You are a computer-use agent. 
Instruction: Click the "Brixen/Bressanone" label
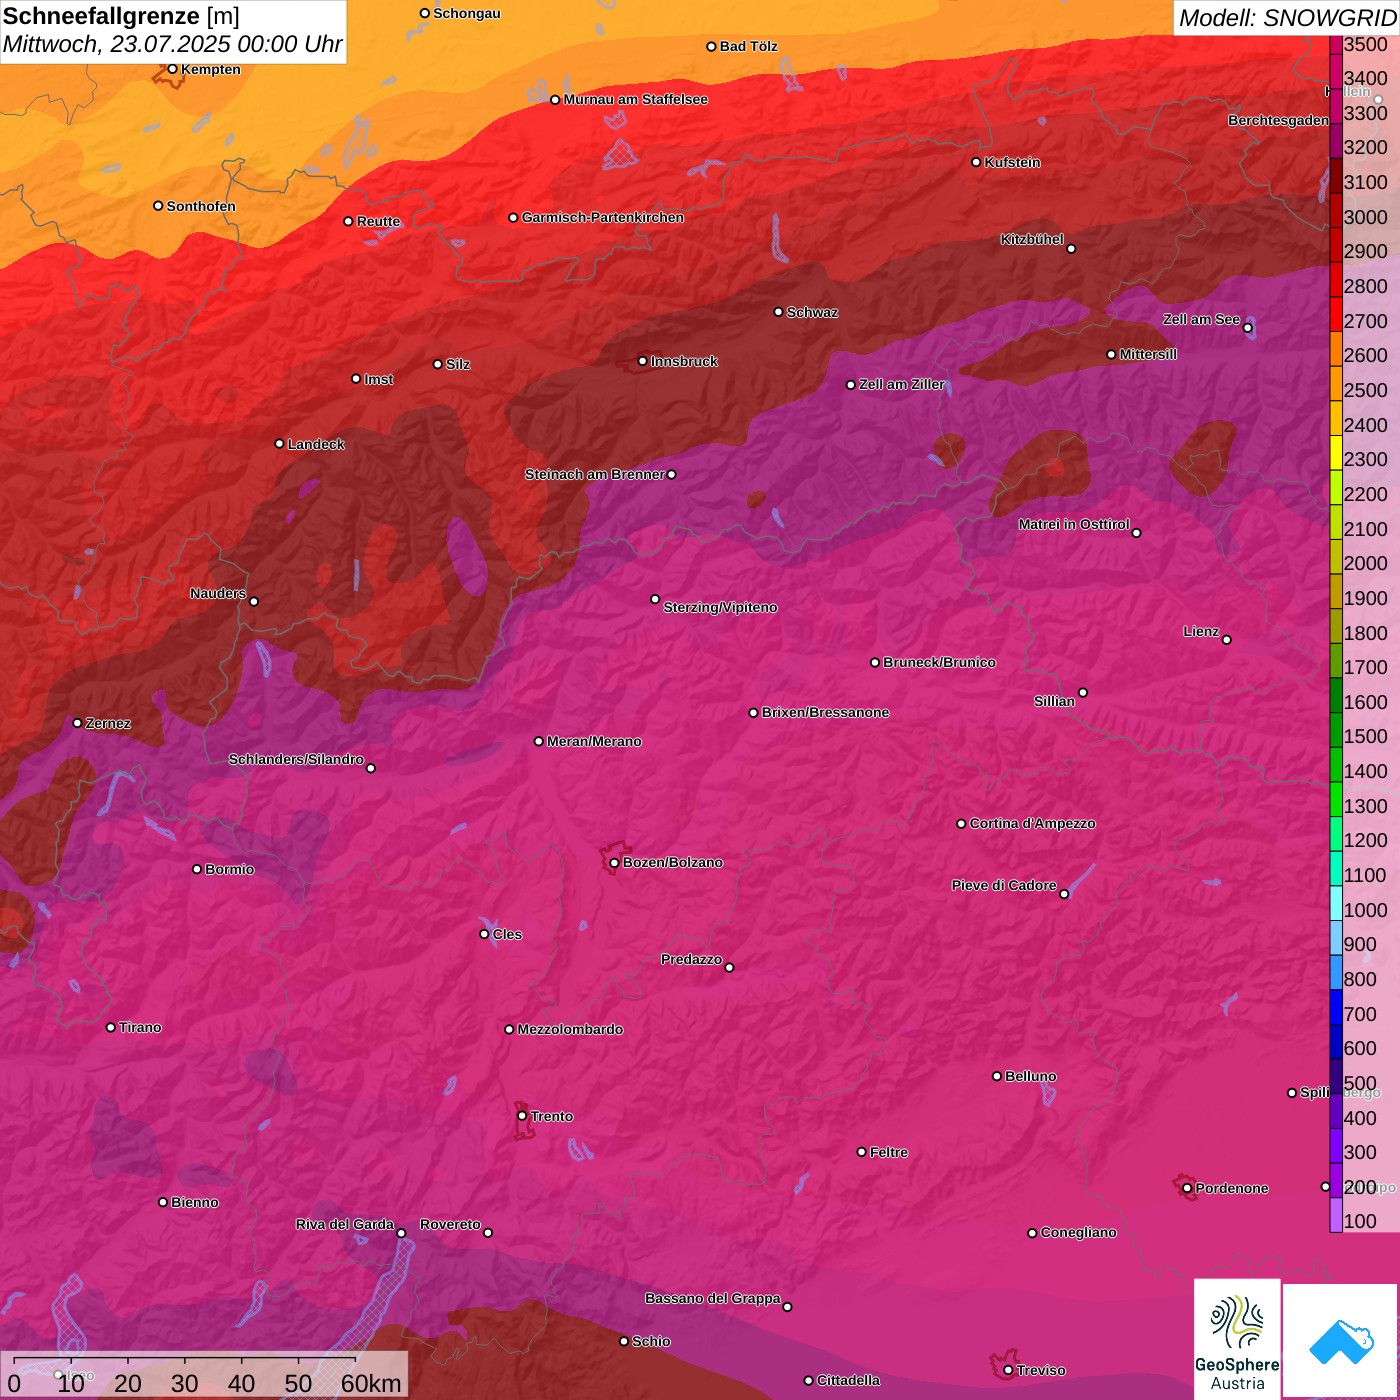click(x=825, y=712)
